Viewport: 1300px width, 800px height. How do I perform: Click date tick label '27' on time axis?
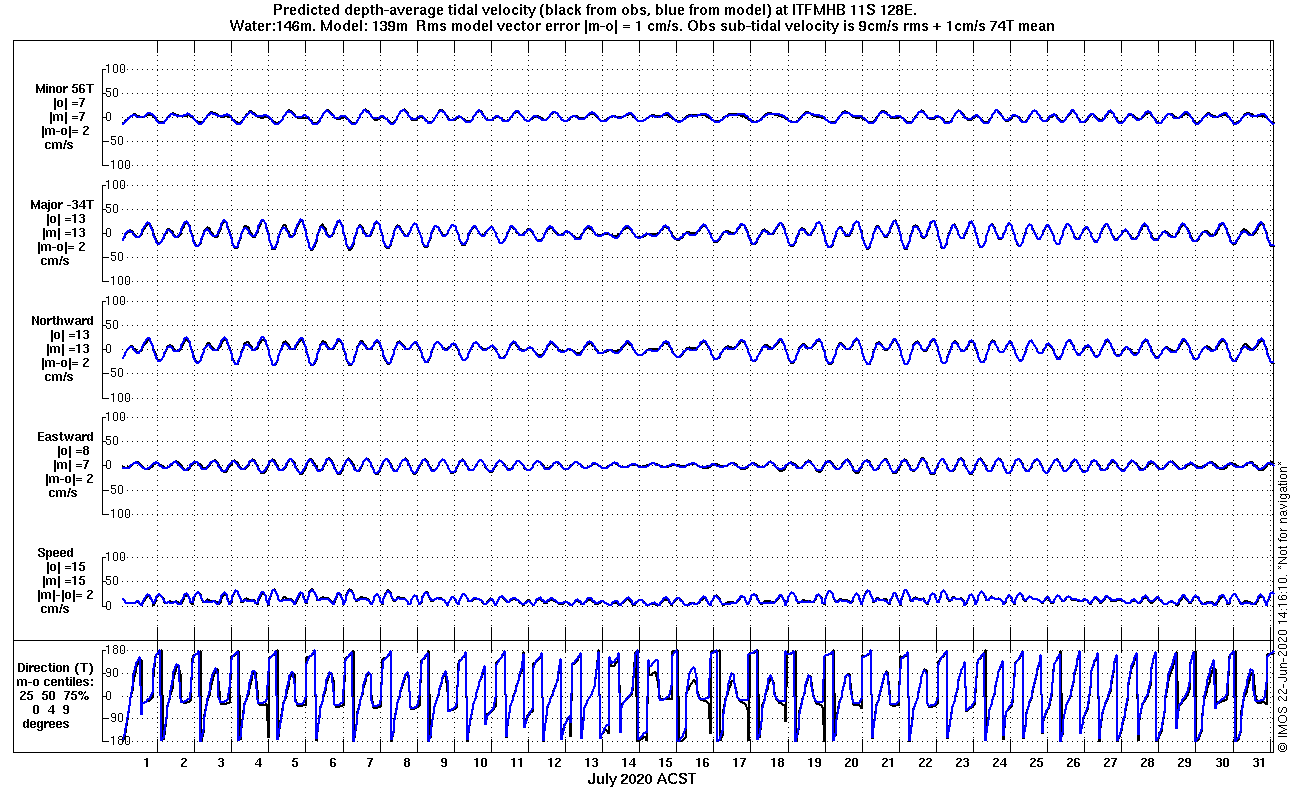[x=1110, y=763]
